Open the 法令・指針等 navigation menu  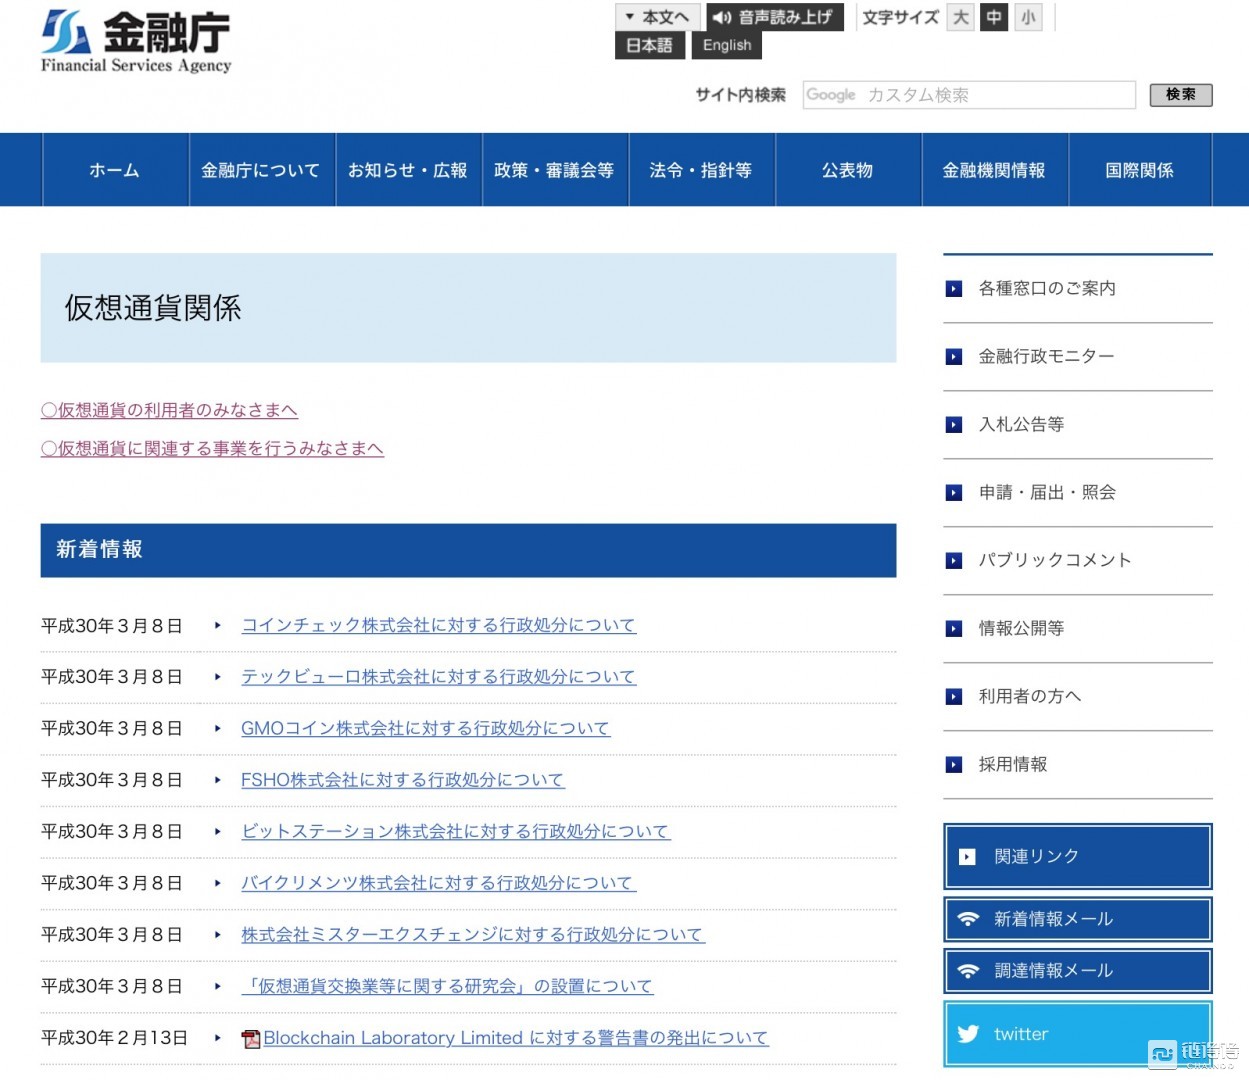(x=701, y=170)
